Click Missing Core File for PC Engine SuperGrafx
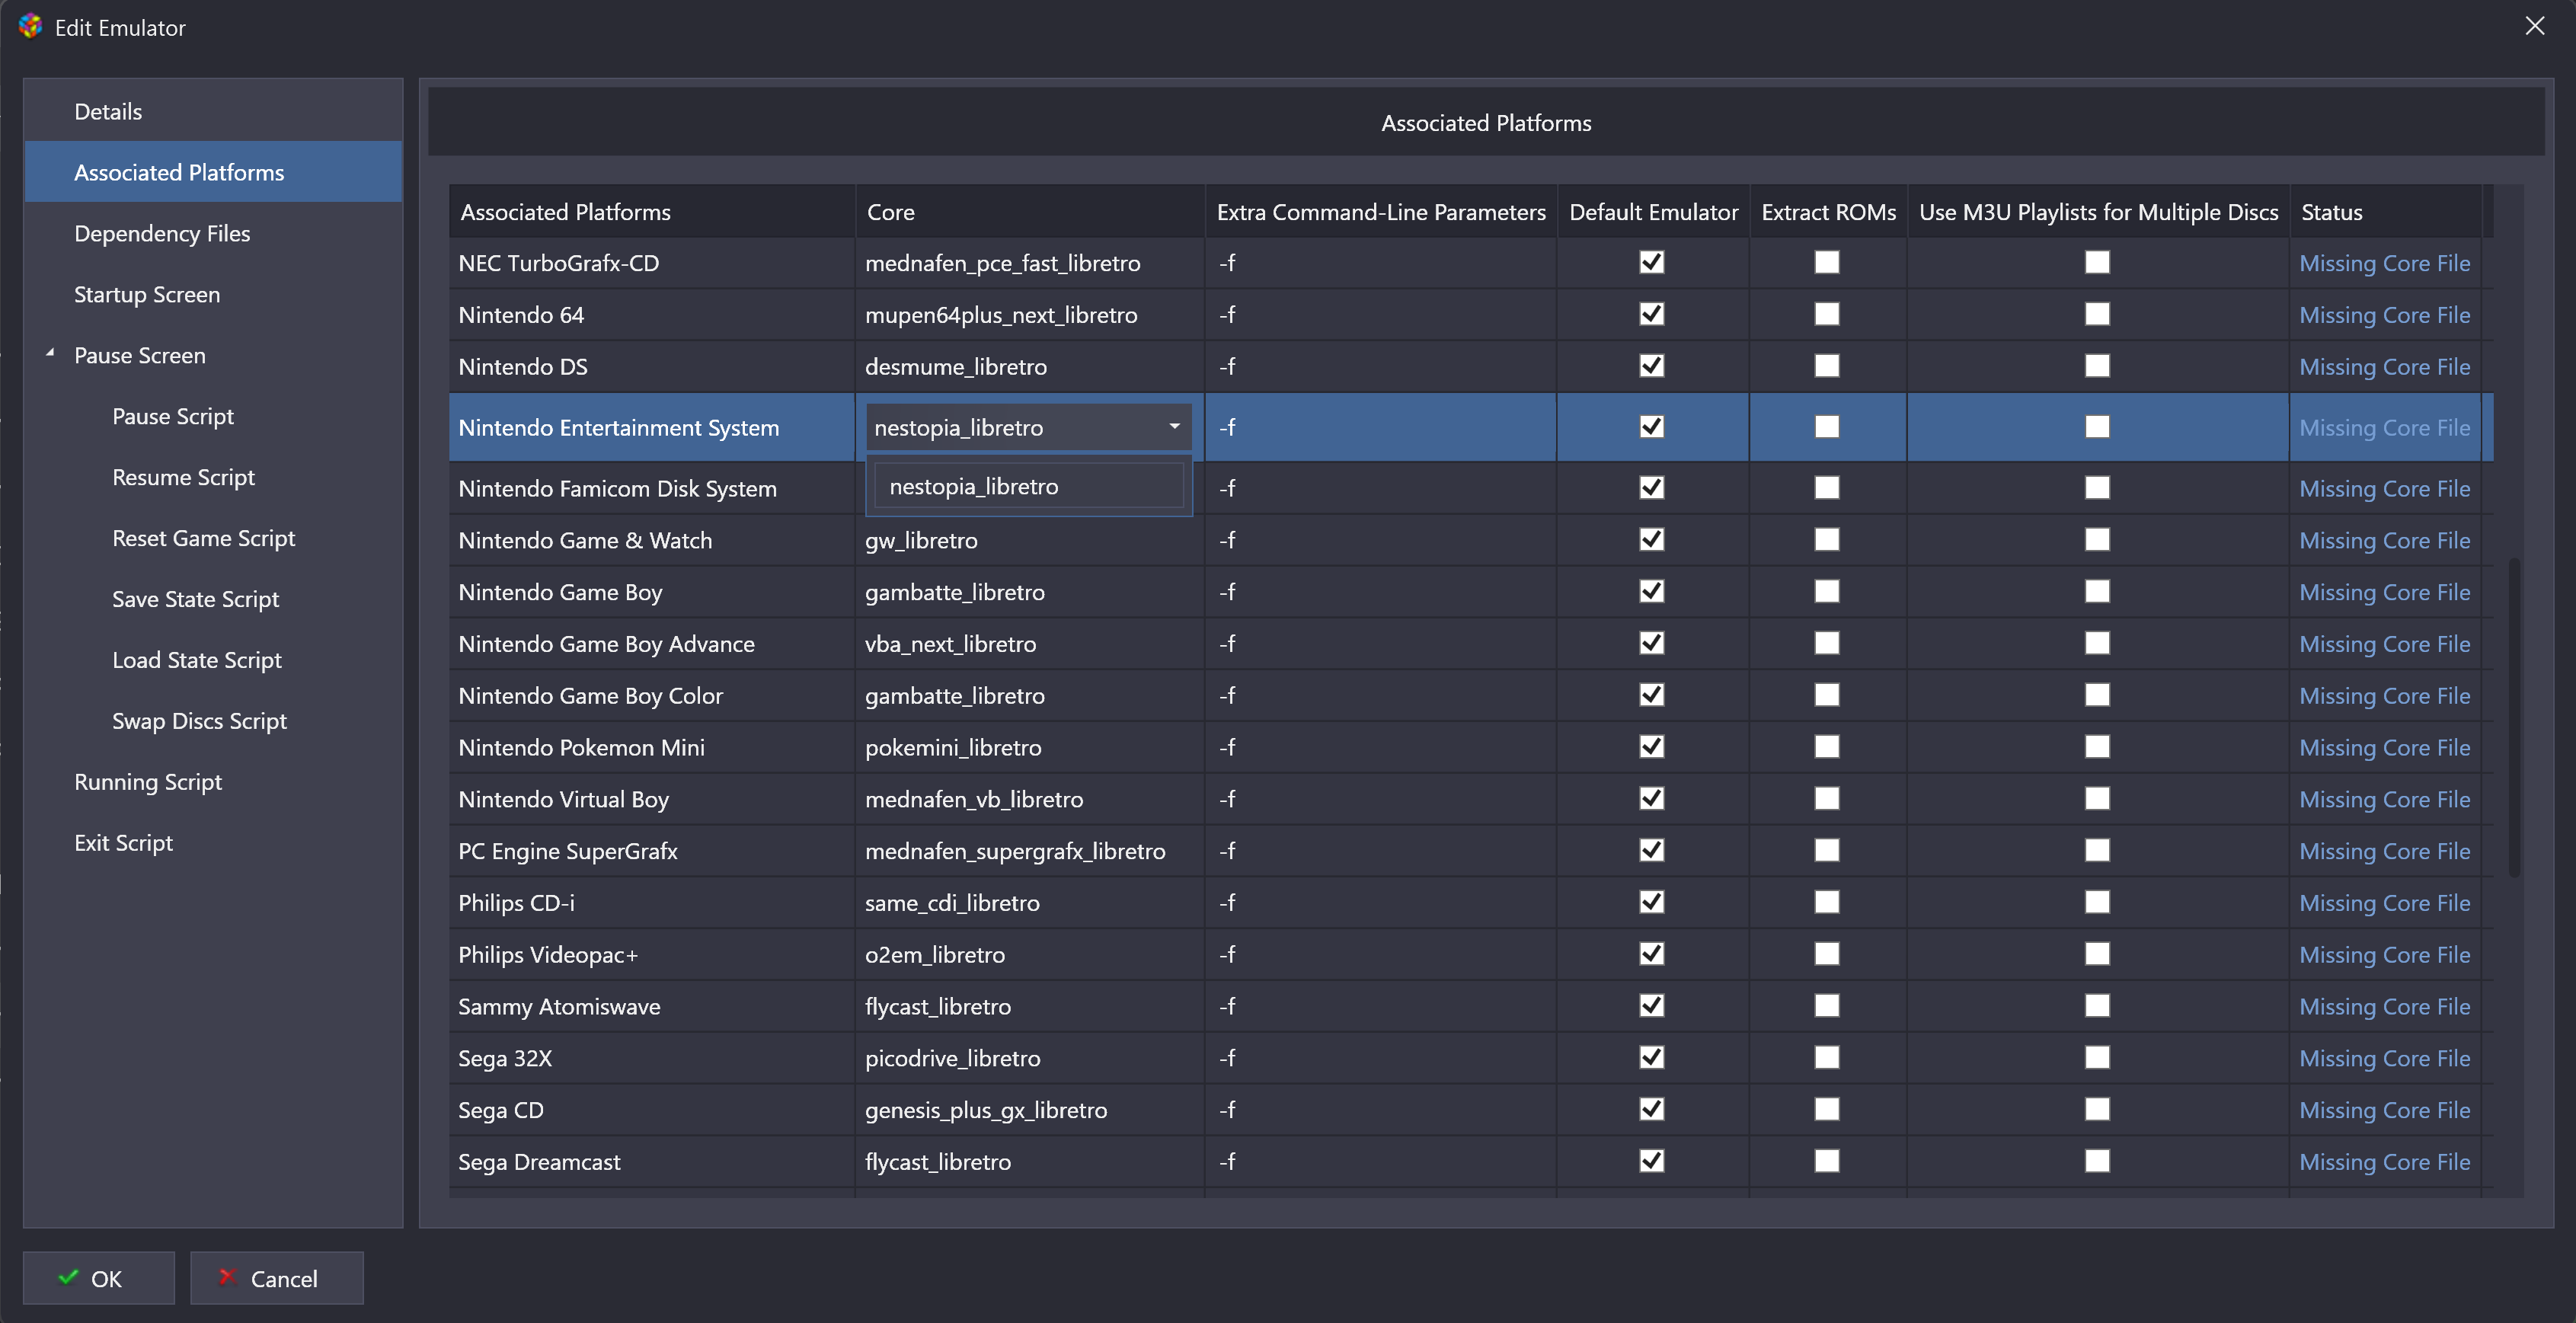The width and height of the screenshot is (2576, 1323). 2384,851
